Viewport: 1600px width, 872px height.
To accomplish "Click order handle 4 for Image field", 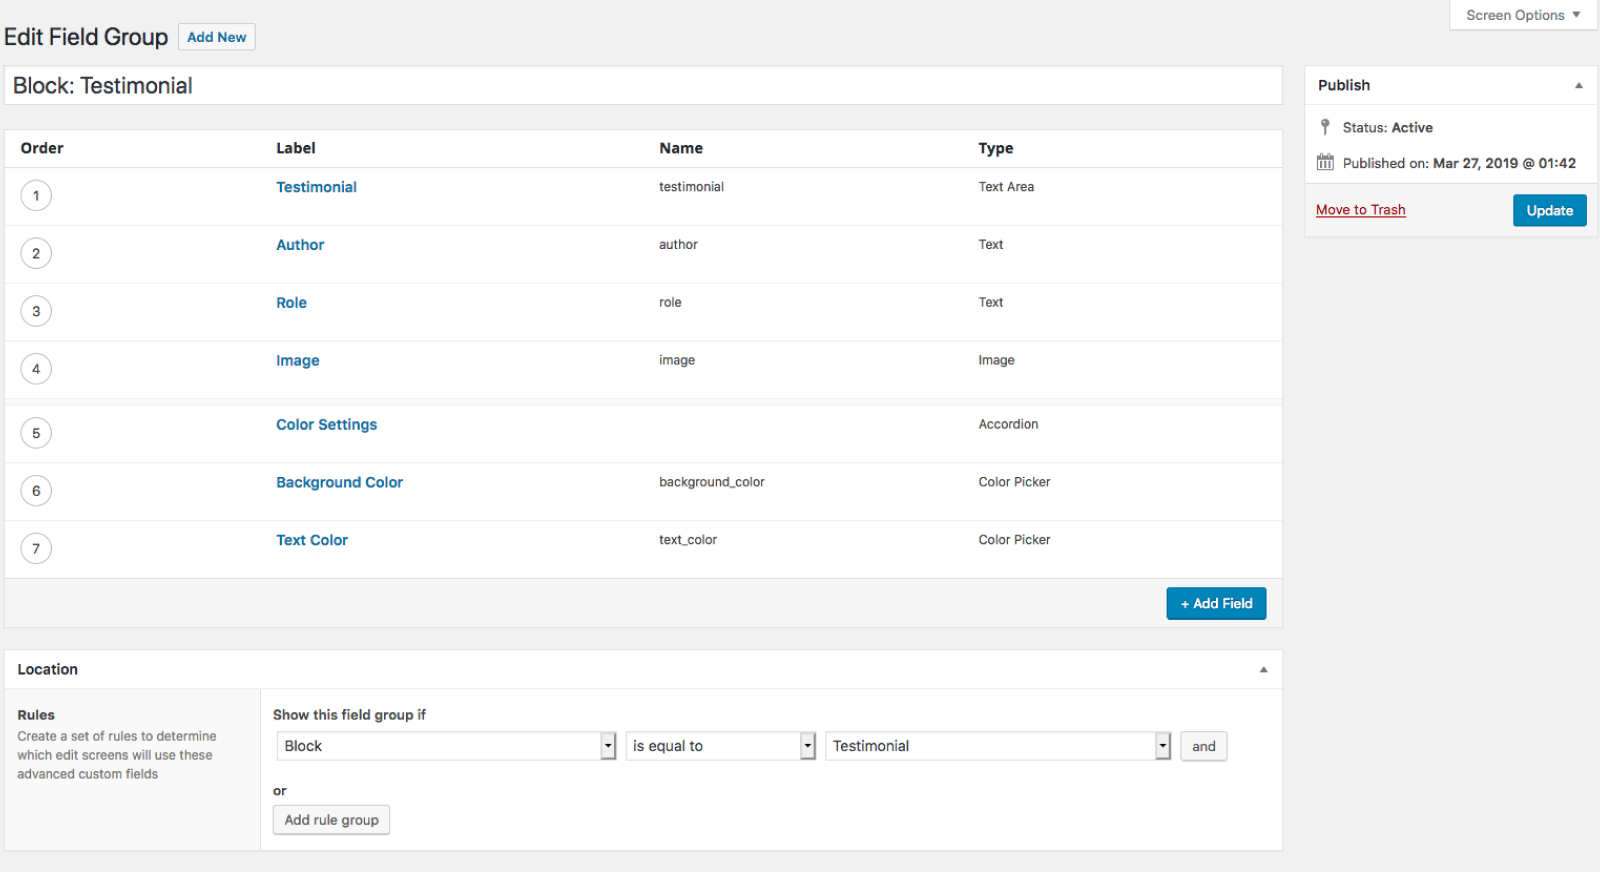I will pos(36,369).
